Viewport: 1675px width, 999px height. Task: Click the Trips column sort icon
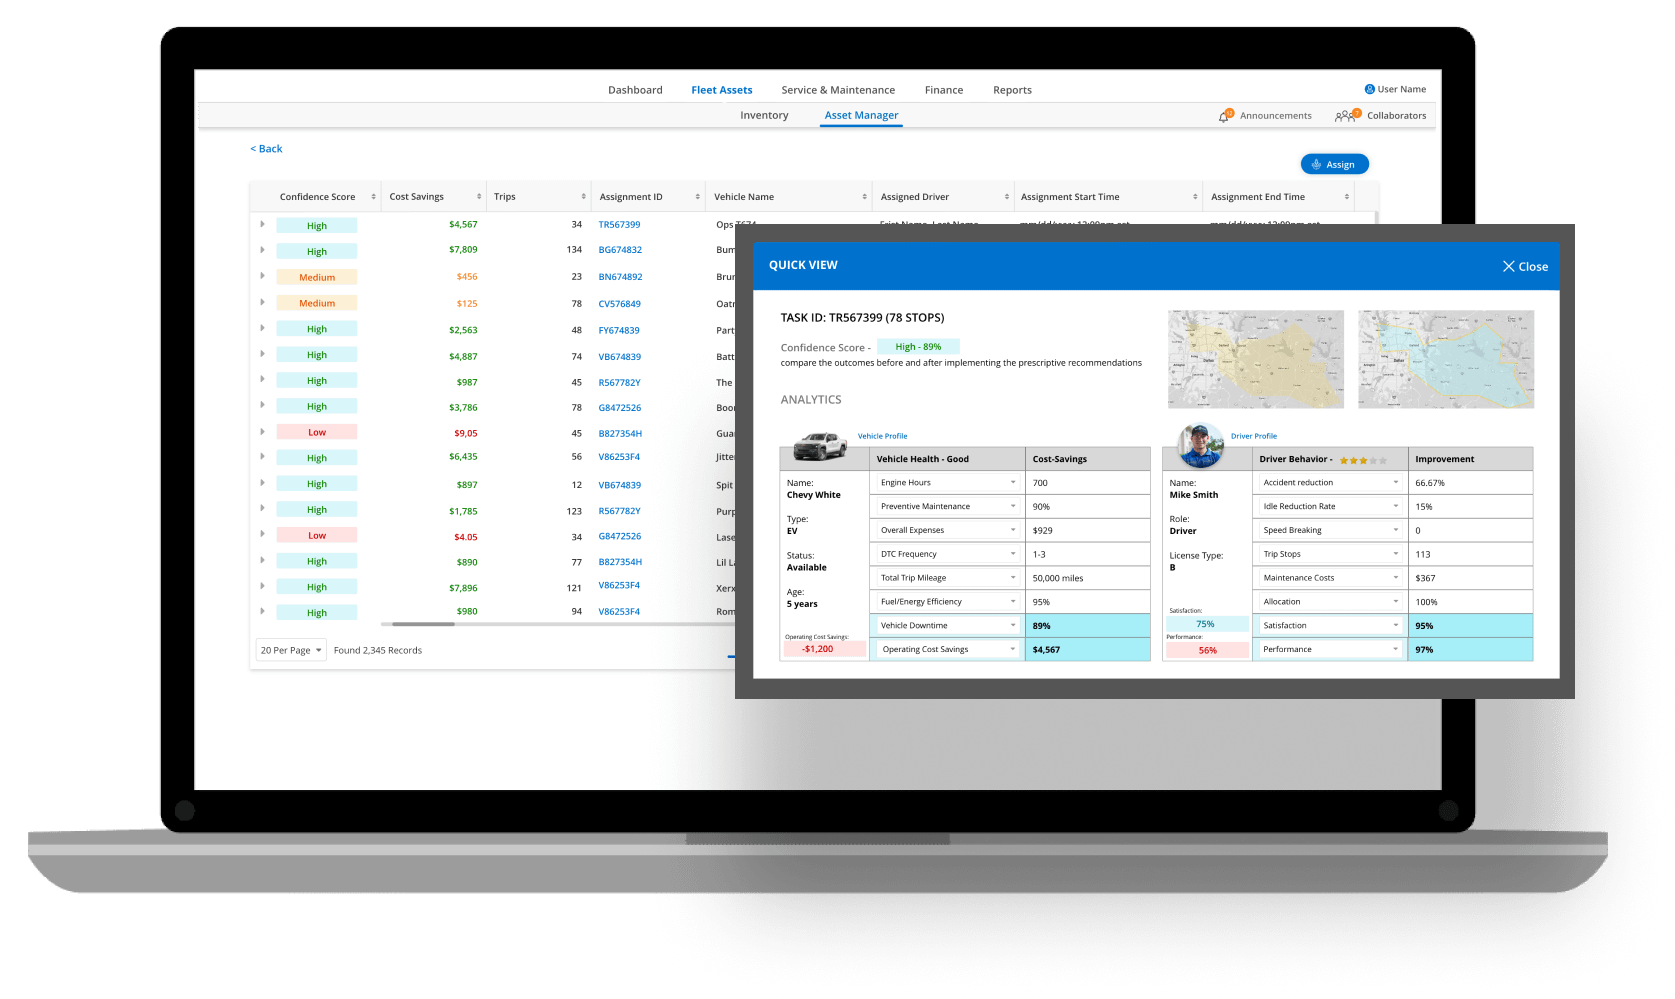tap(583, 197)
